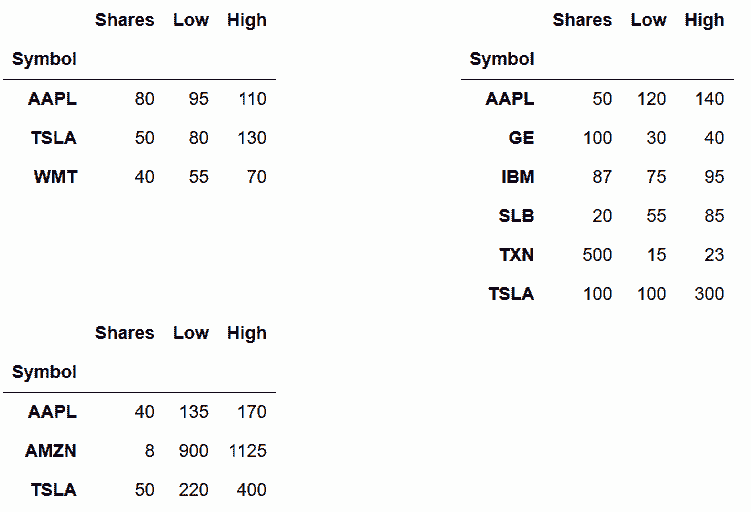This screenshot has height=512, width=751.
Task: Select the GE Low value 30
Action: coord(656,138)
